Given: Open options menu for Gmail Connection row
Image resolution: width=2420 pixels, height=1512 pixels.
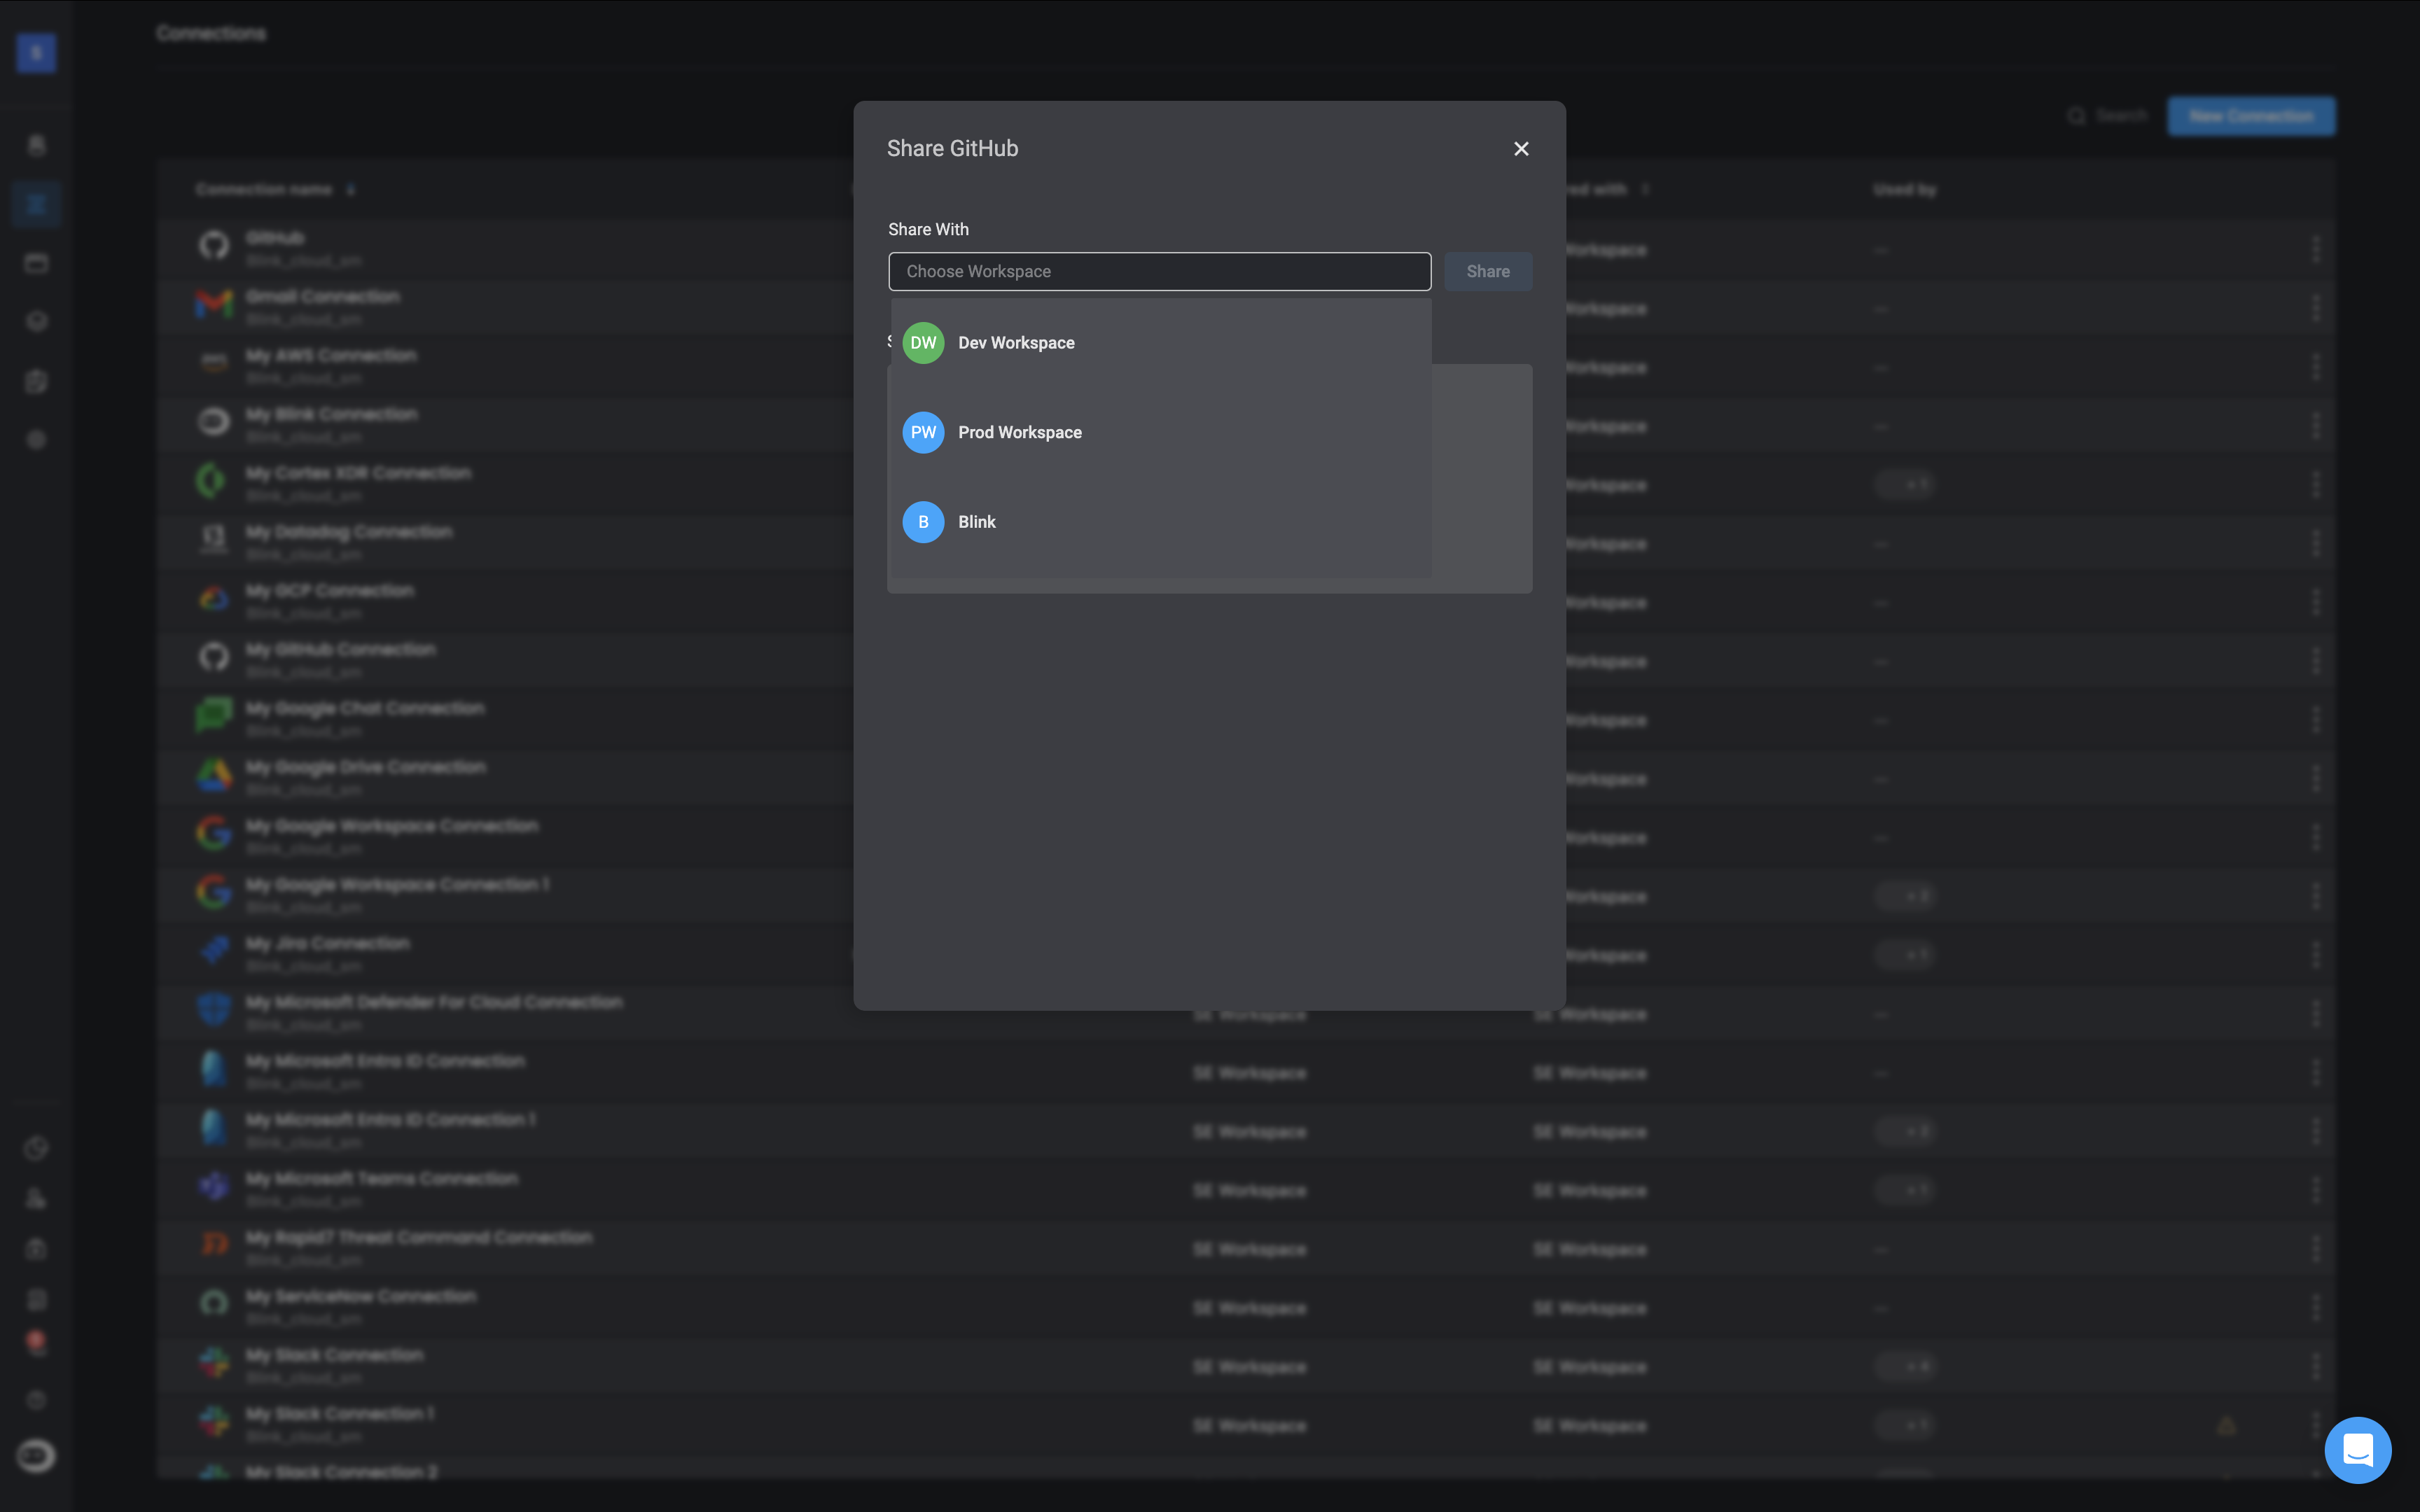Looking at the screenshot, I should pos(2316,308).
